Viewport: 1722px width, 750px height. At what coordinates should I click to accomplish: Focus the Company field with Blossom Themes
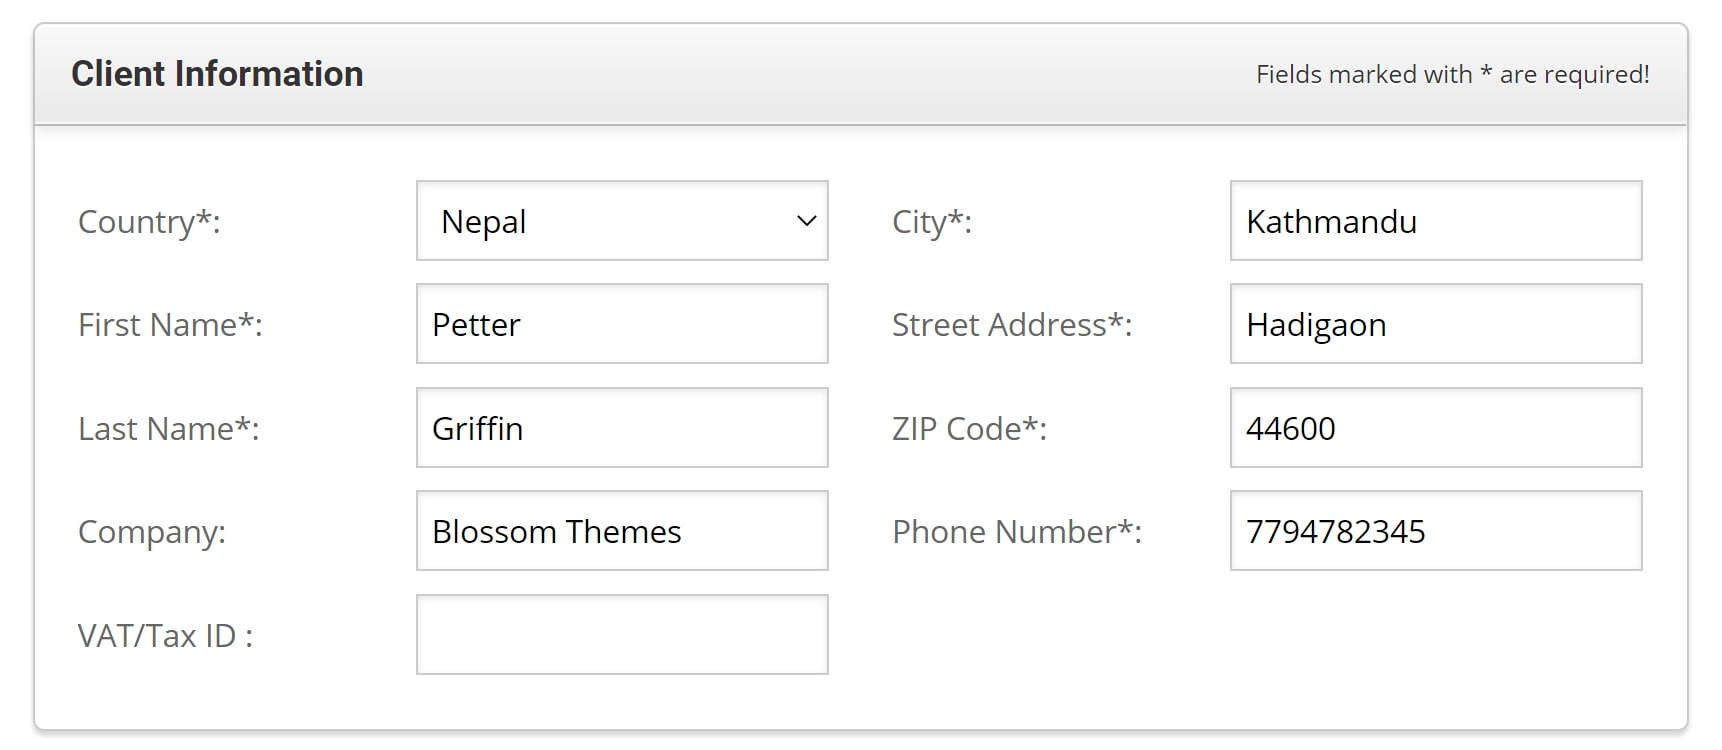tap(622, 531)
